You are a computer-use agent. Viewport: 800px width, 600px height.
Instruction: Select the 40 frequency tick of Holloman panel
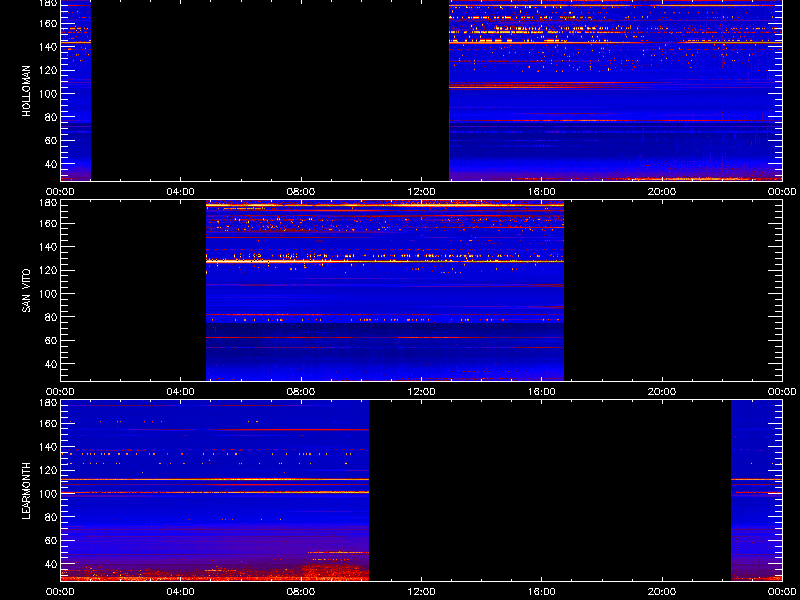click(52, 164)
